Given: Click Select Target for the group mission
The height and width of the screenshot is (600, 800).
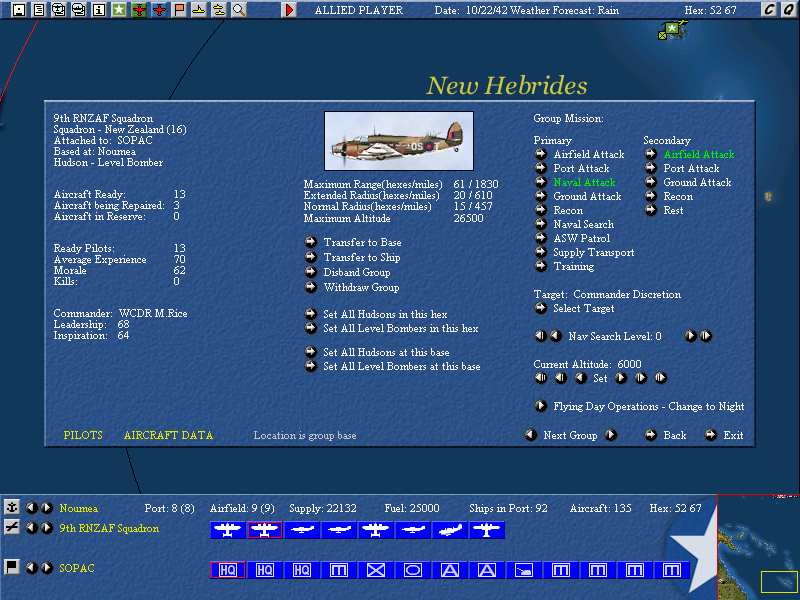Looking at the screenshot, I should [x=582, y=306].
